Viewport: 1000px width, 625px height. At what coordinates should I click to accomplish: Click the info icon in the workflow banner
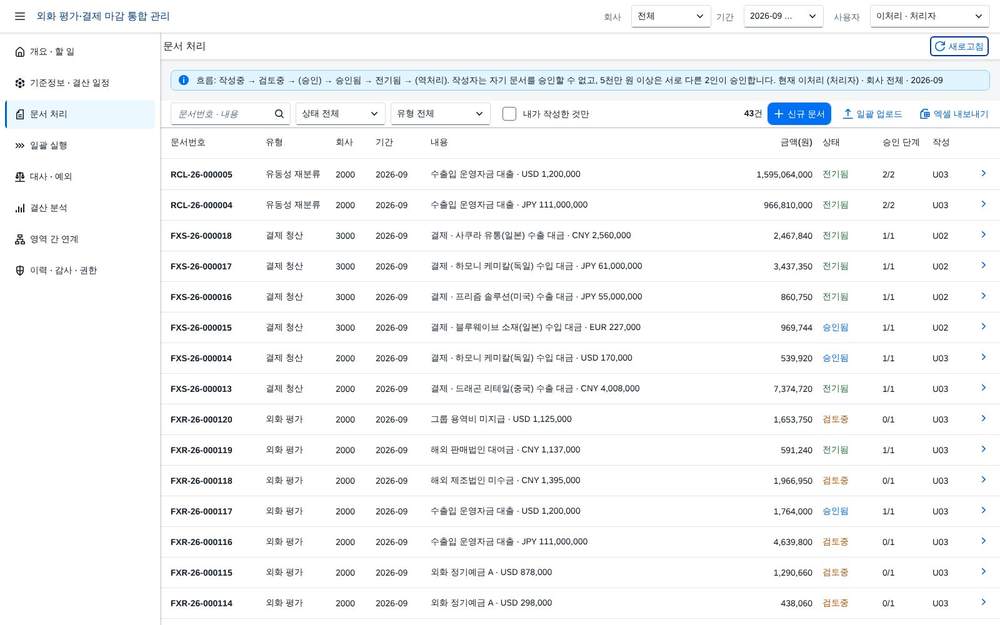[184, 80]
